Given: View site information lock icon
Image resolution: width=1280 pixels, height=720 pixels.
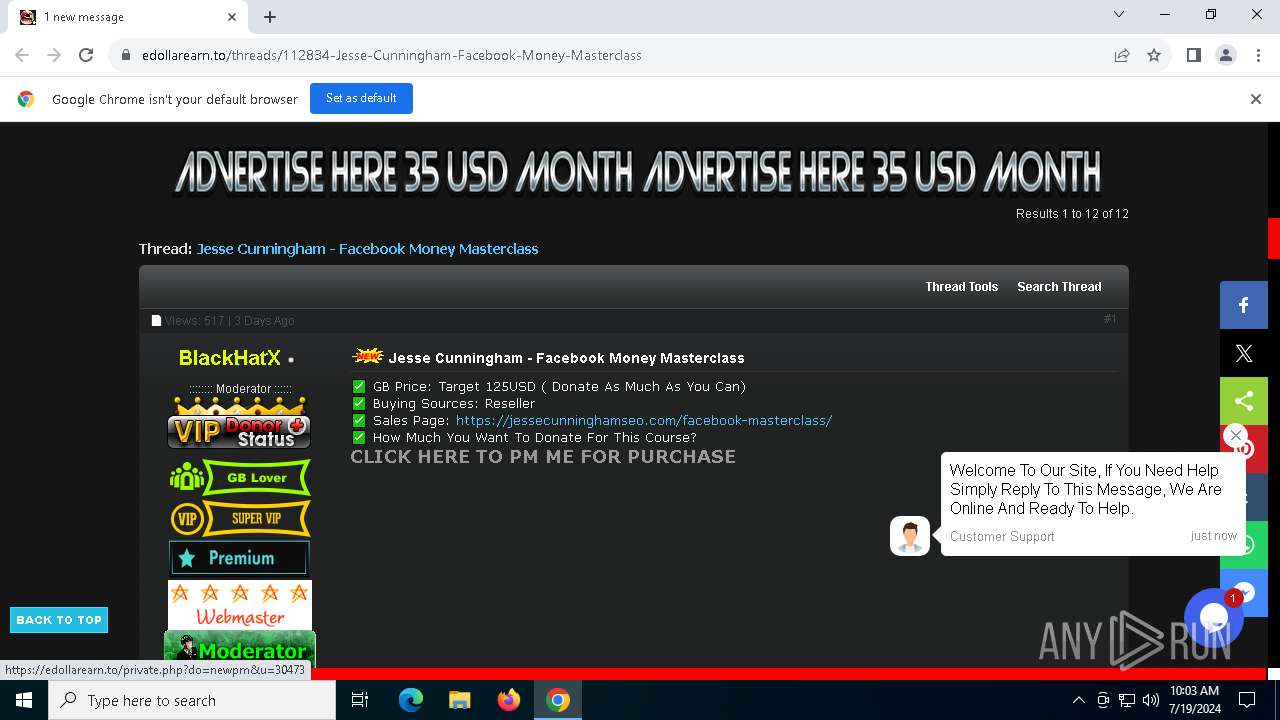Looking at the screenshot, I should [126, 55].
